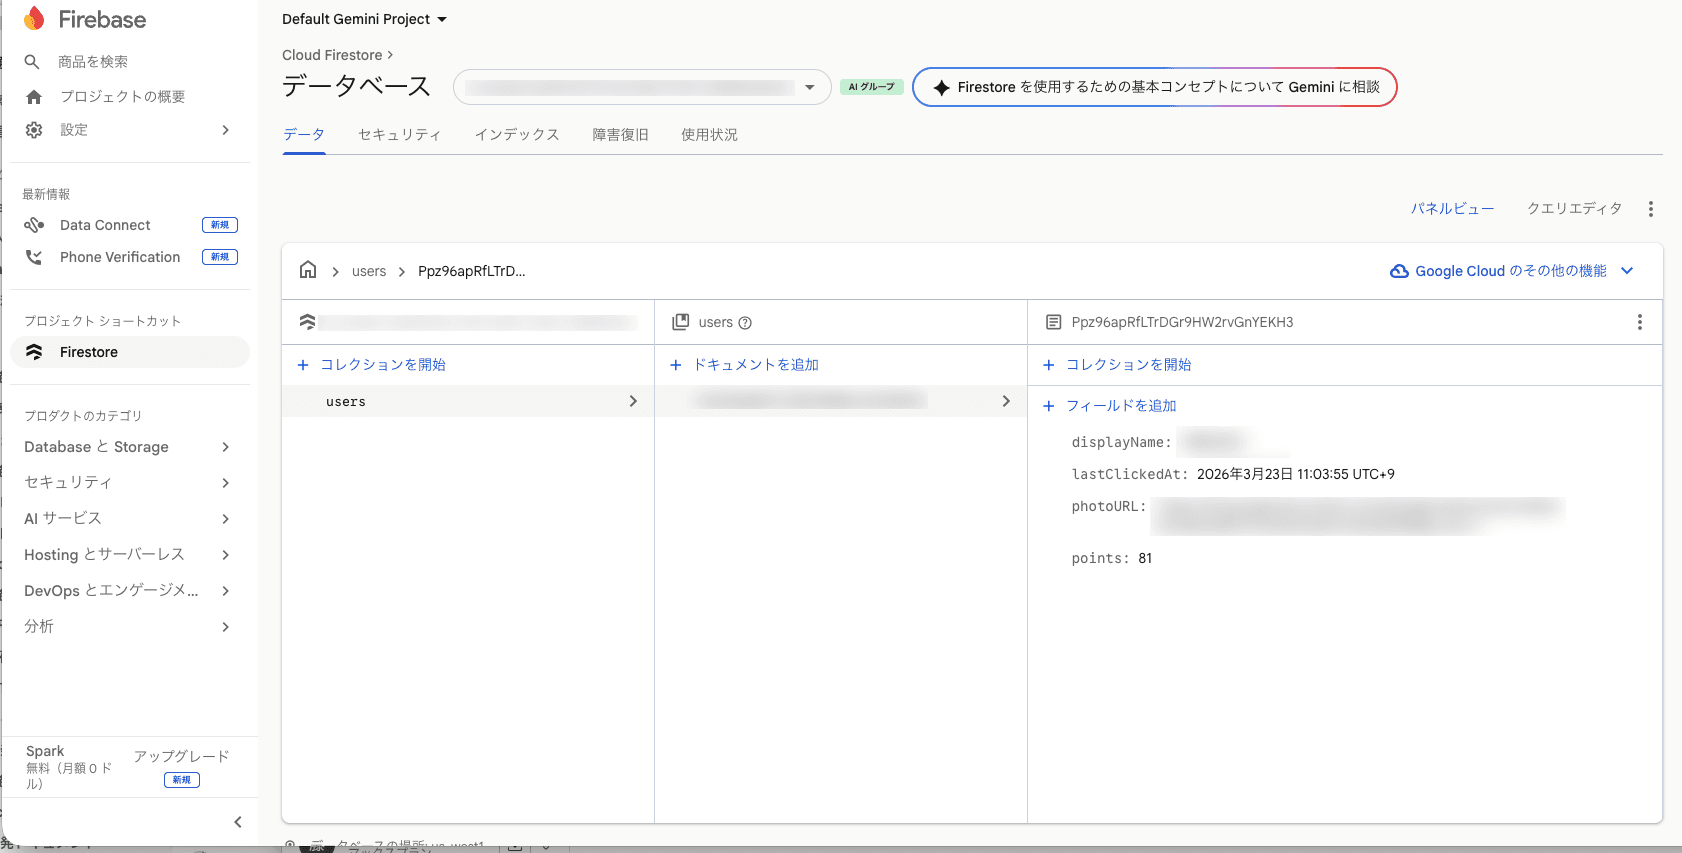Switch to the セキュリティ tab
1682x853 pixels.
400,135
